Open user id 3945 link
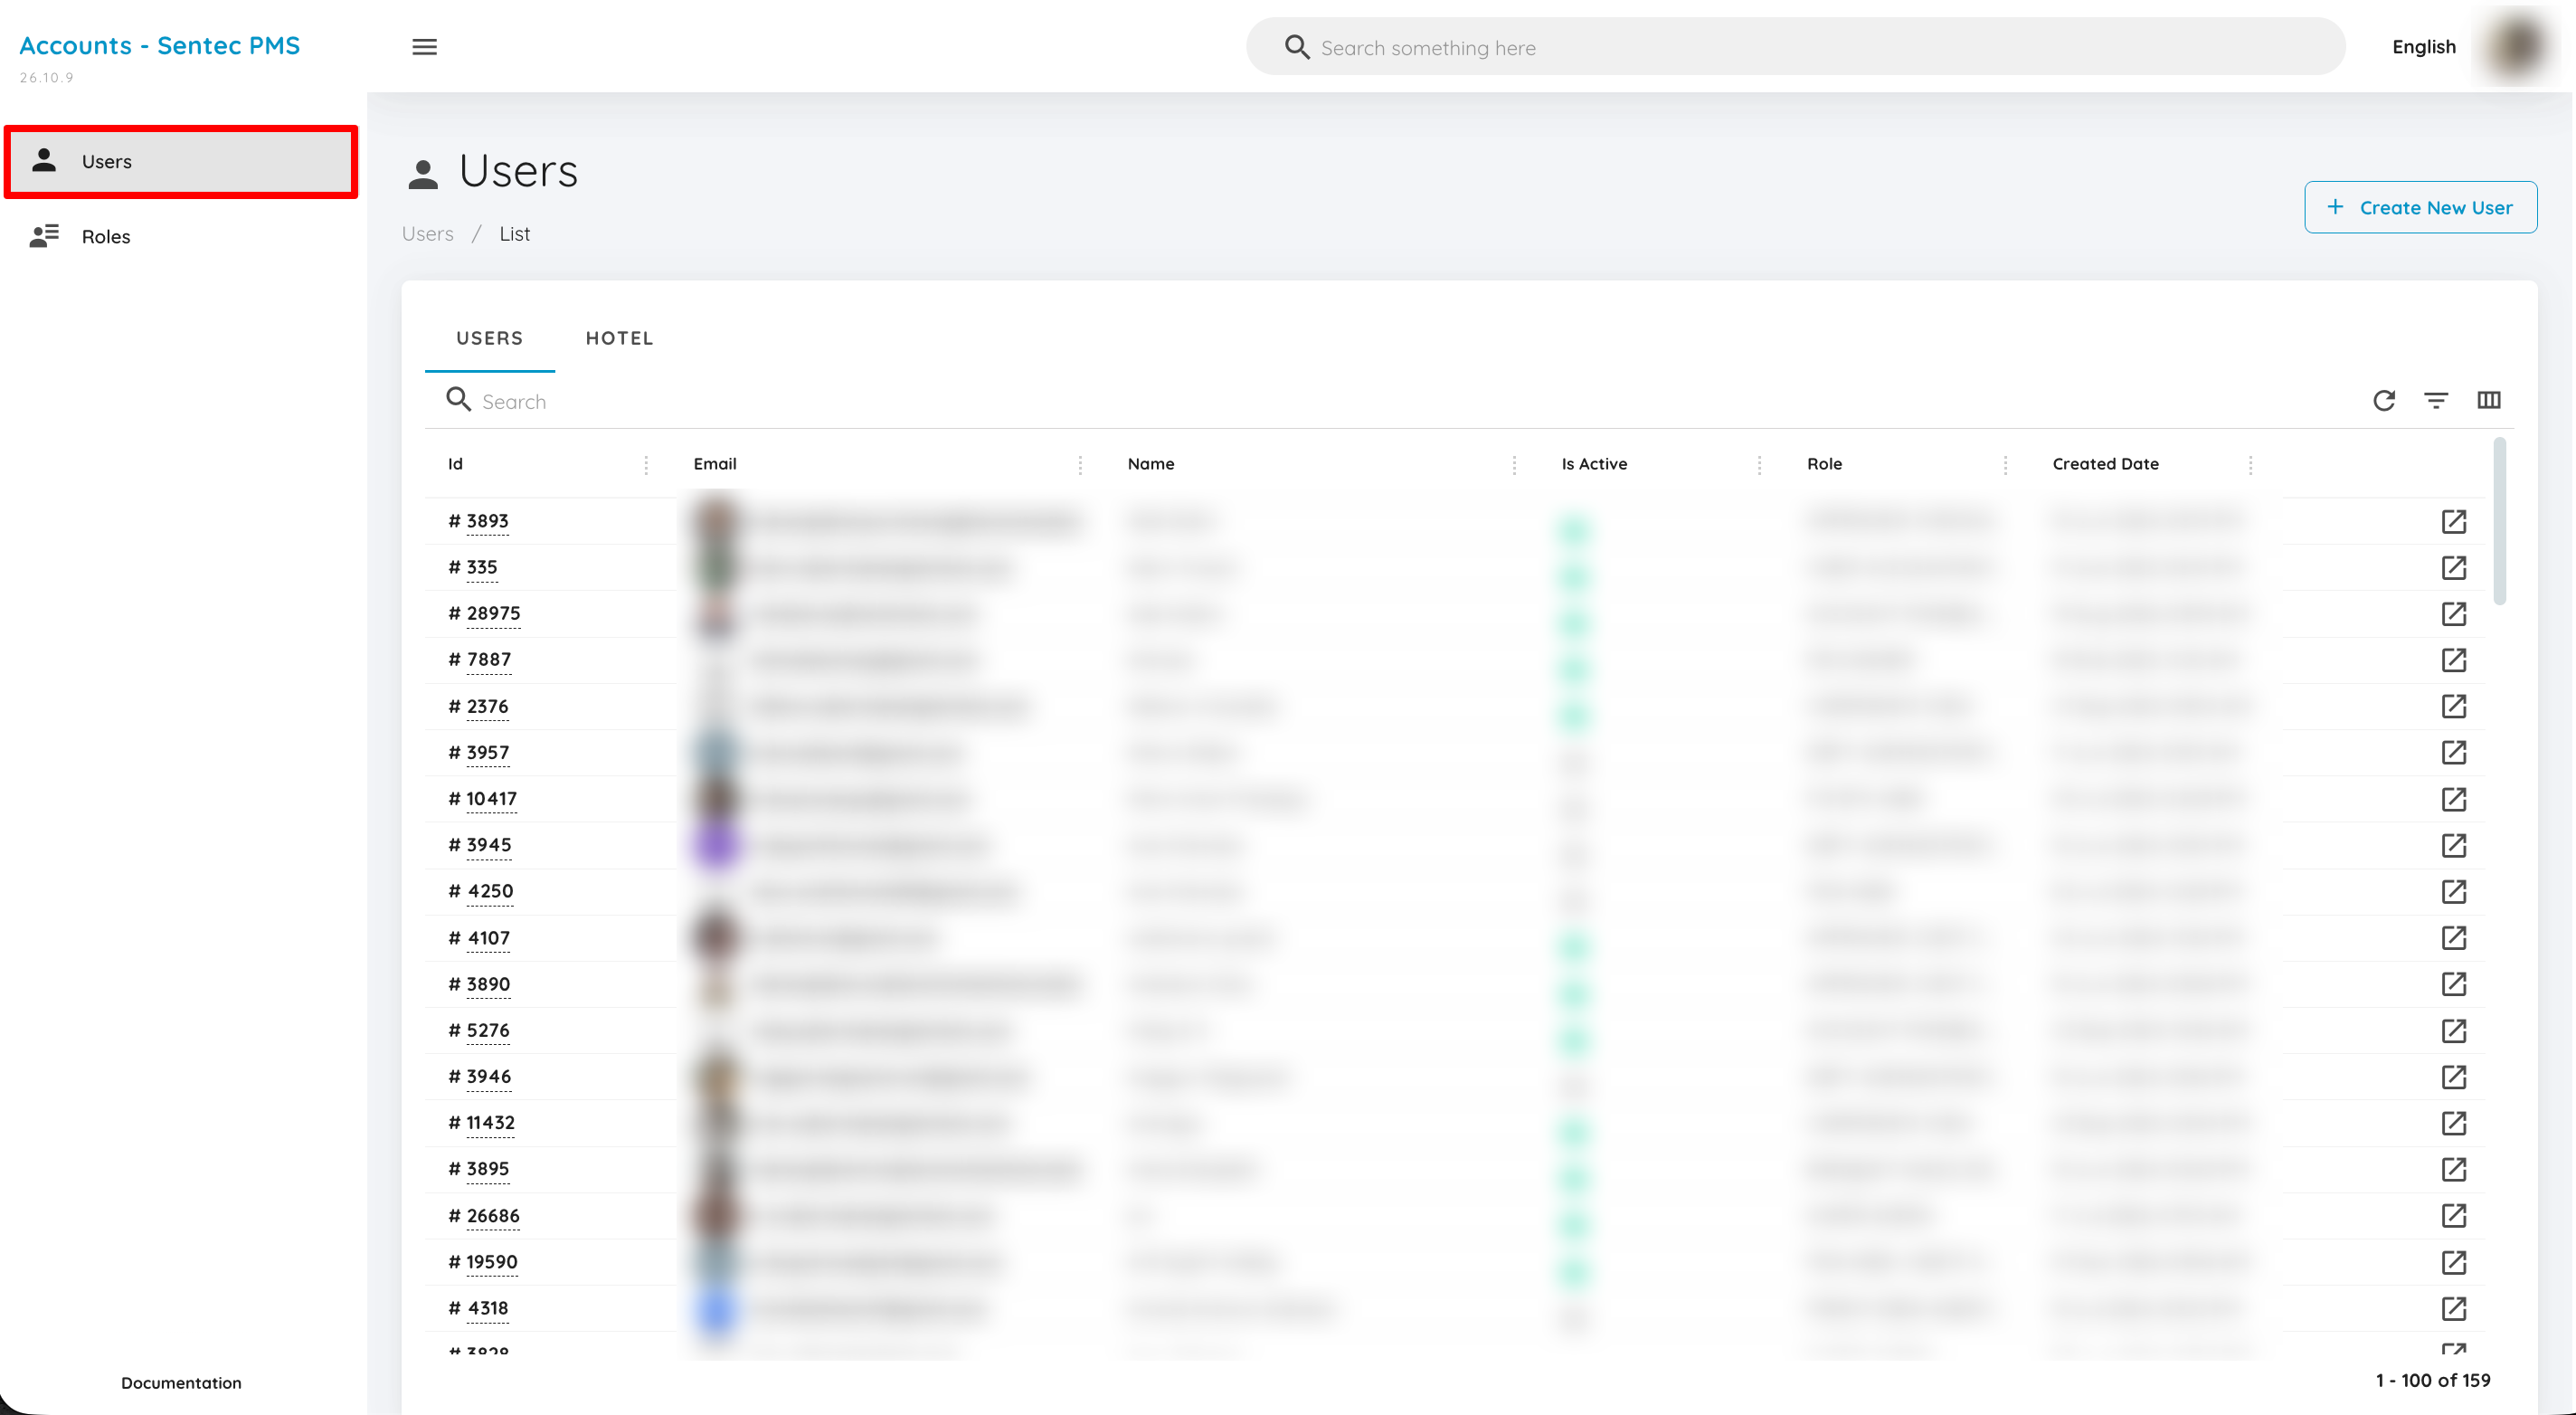The image size is (2576, 1415). click(488, 845)
